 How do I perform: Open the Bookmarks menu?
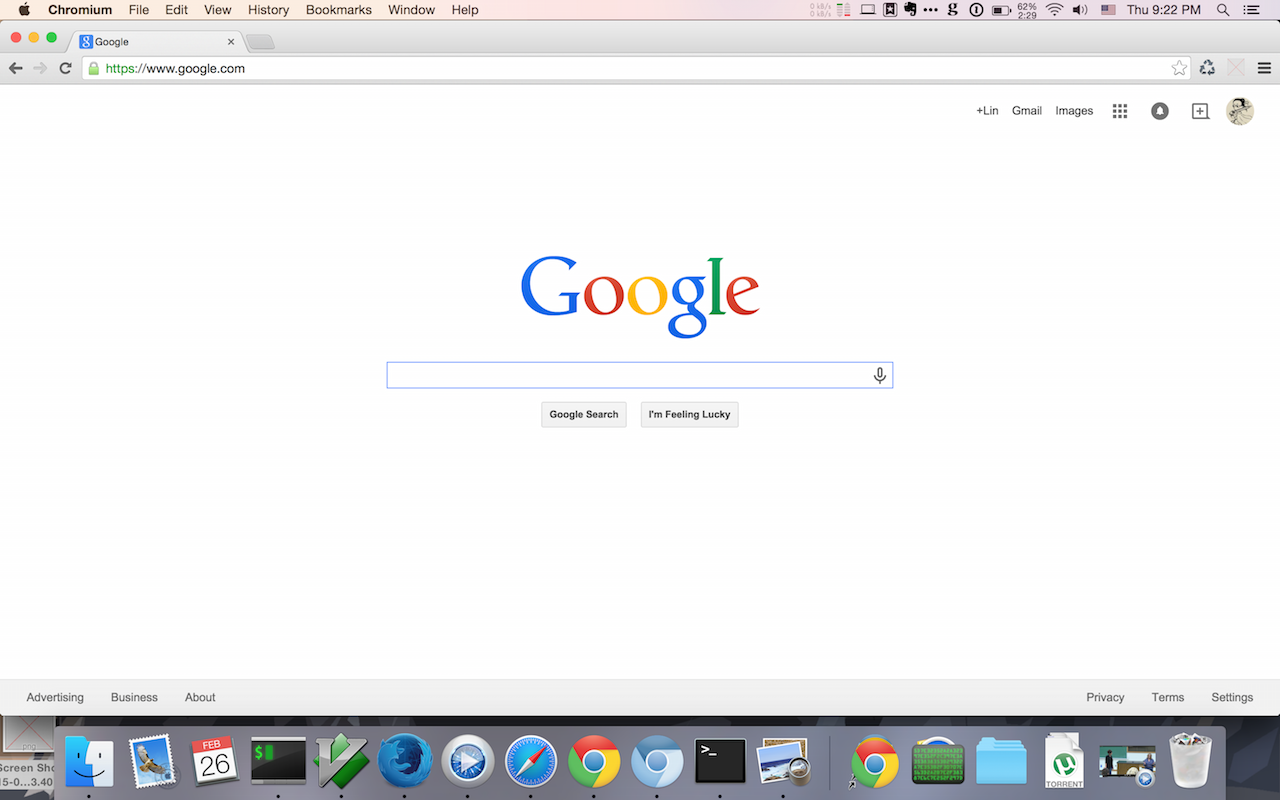[339, 10]
